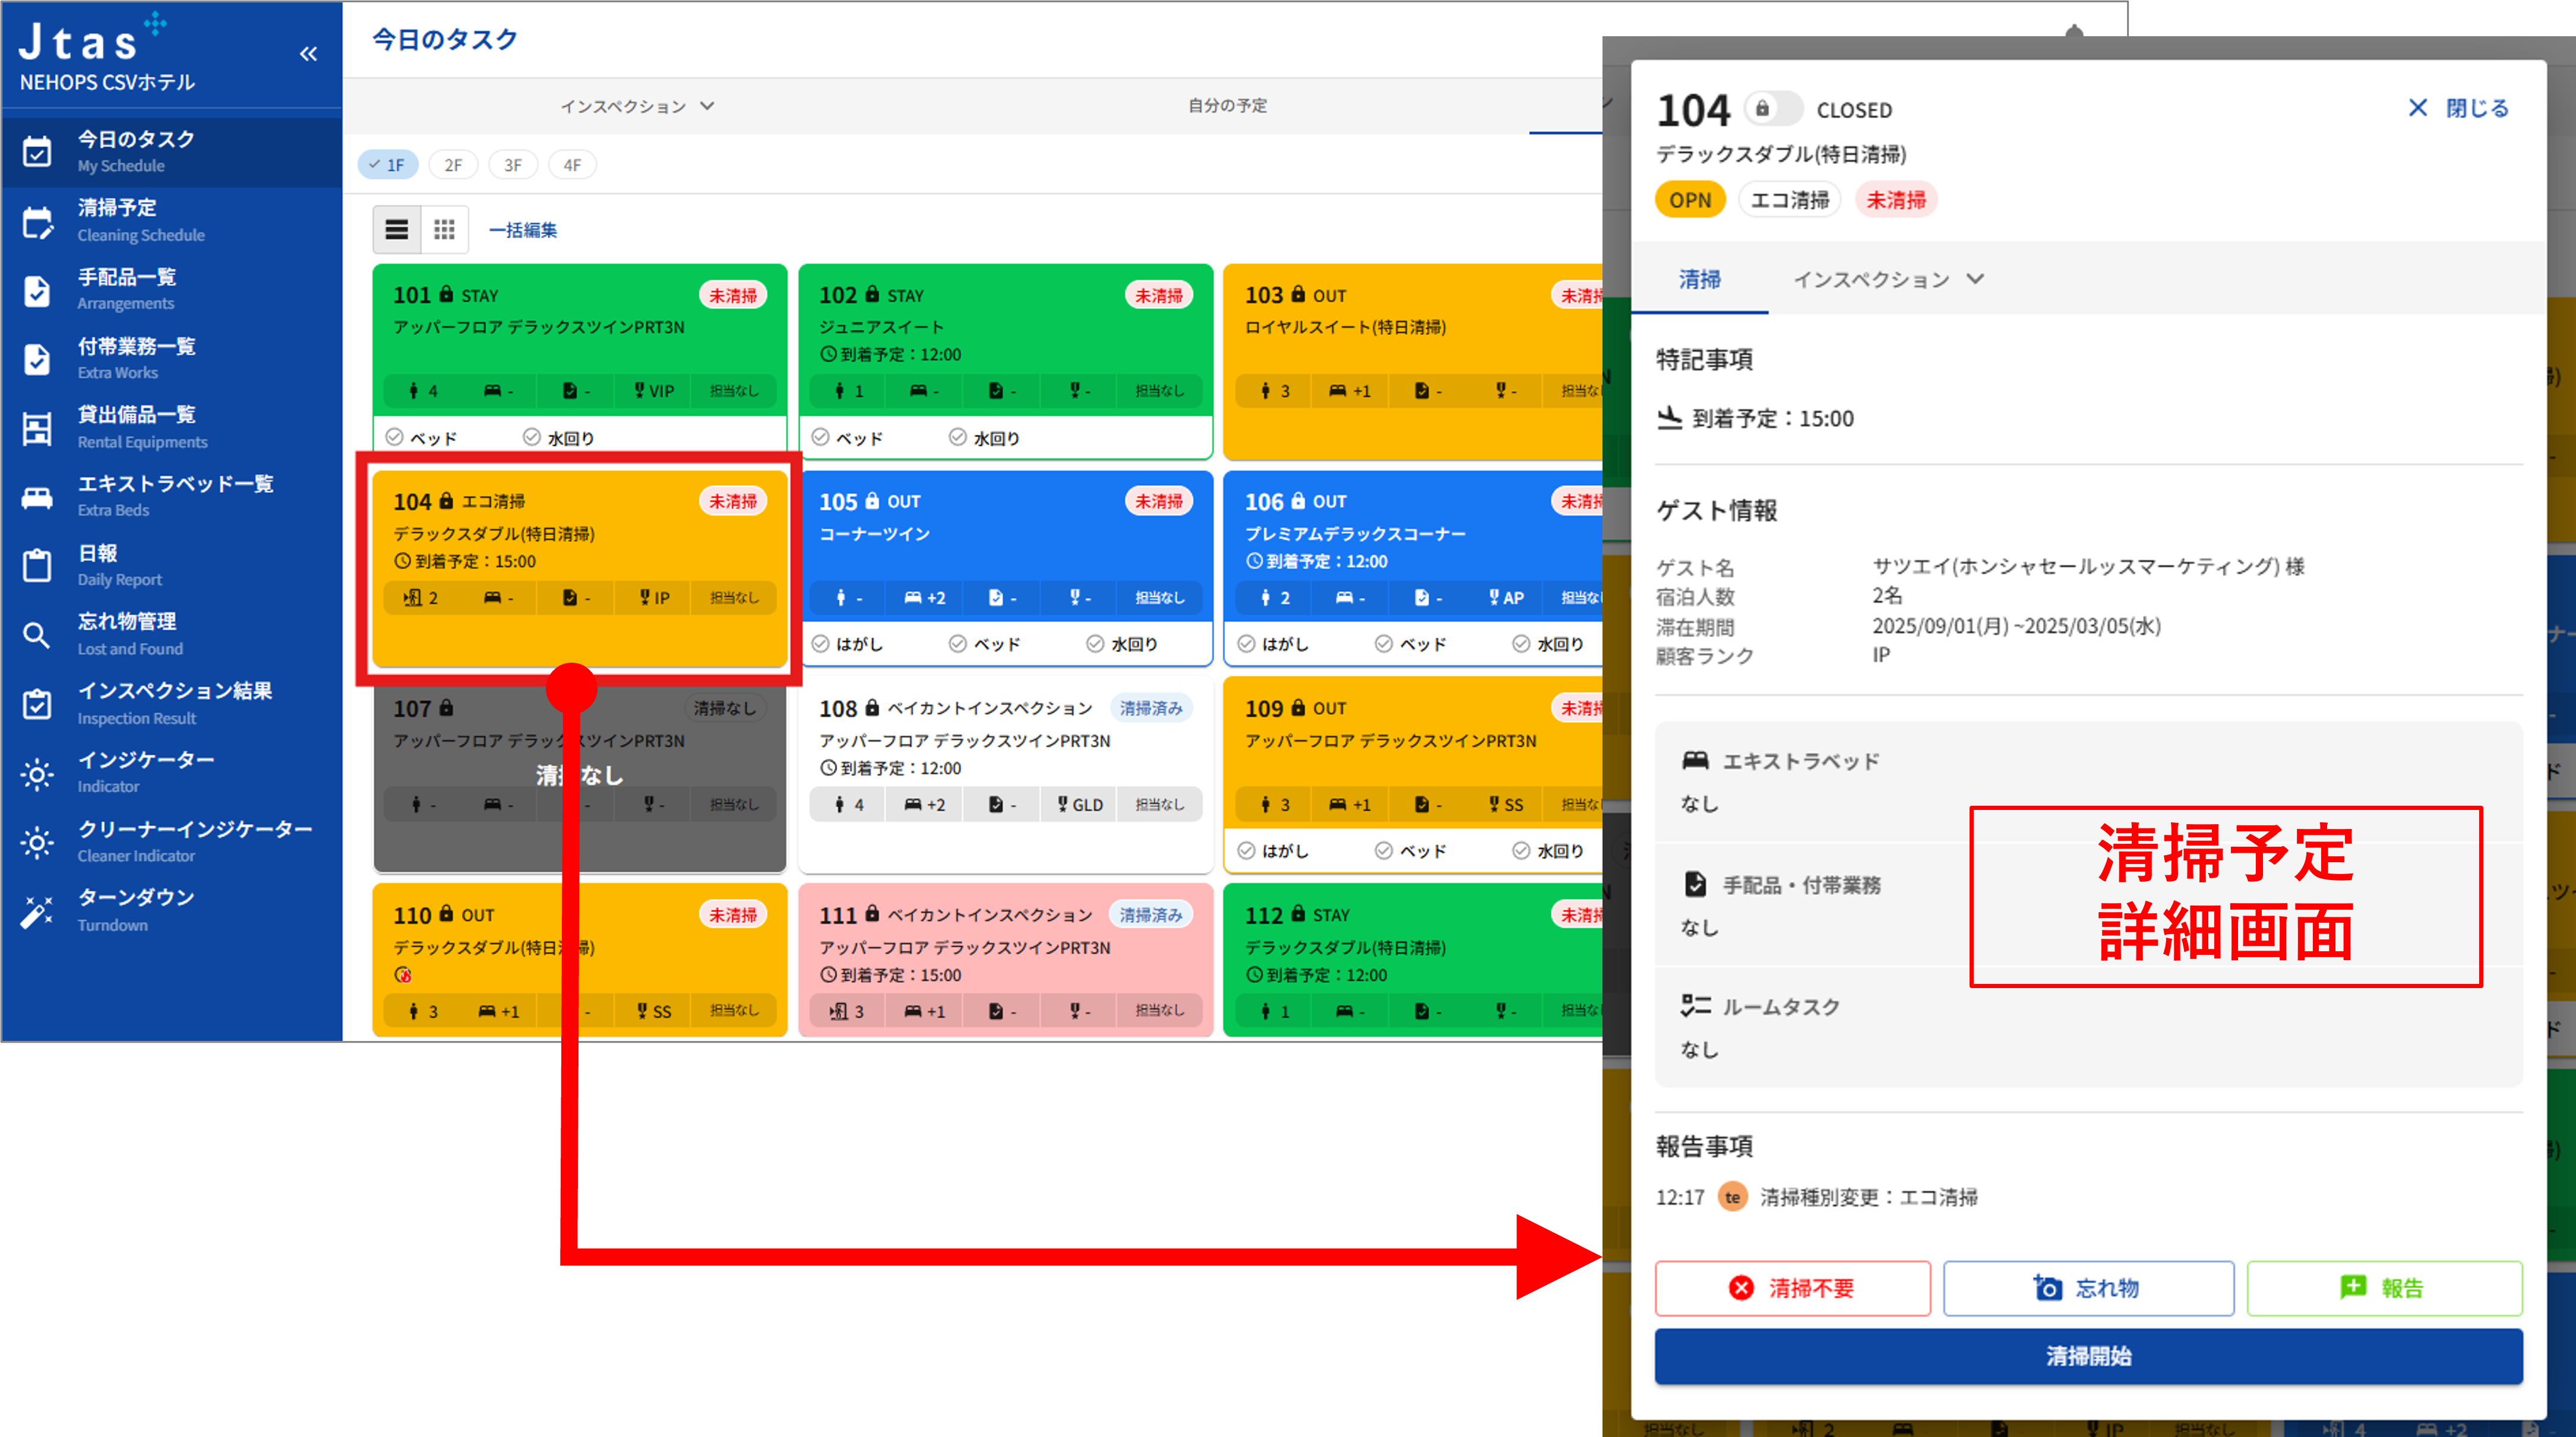Expand インスペクション dropdown in detail panel
Screen dimensions: 2576x1437
1887,280
